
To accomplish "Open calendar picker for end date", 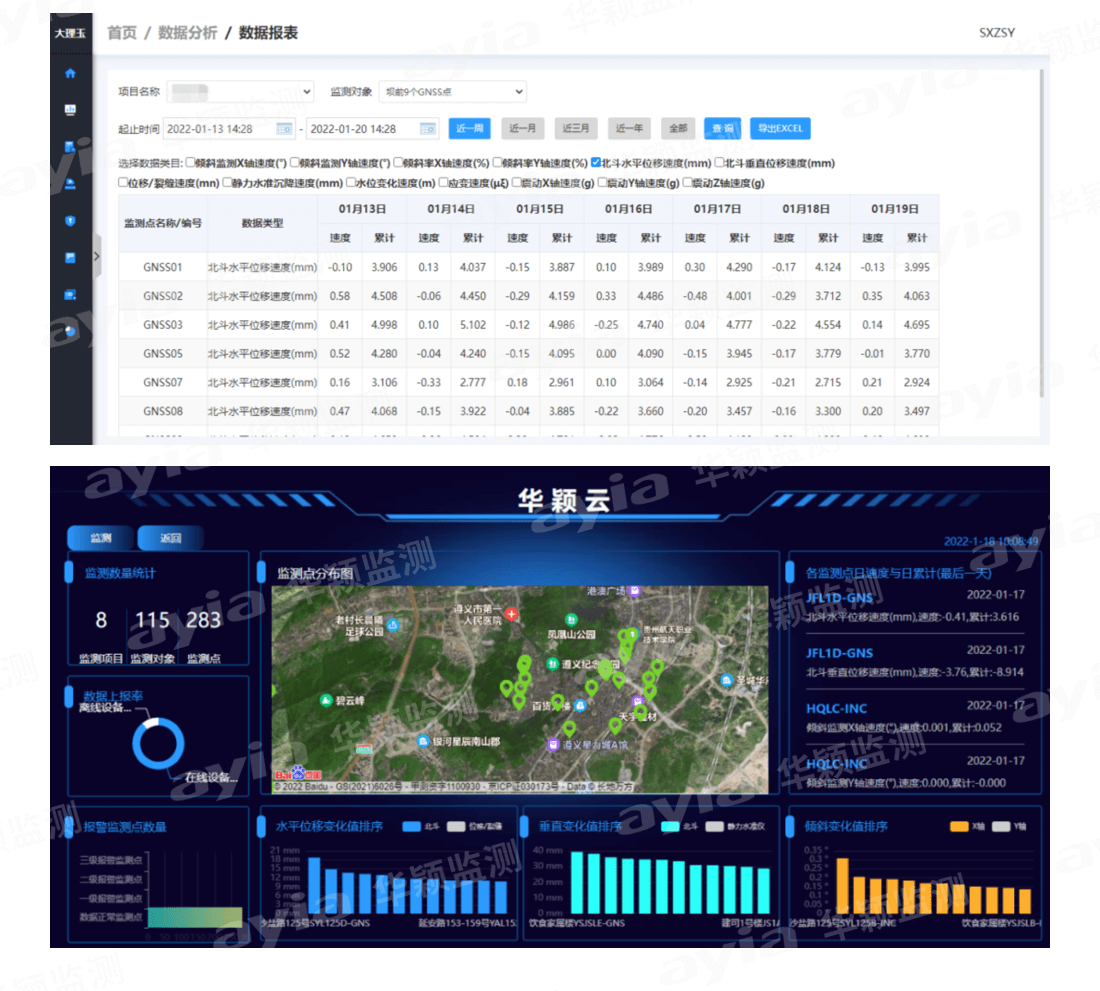I will 427,129.
